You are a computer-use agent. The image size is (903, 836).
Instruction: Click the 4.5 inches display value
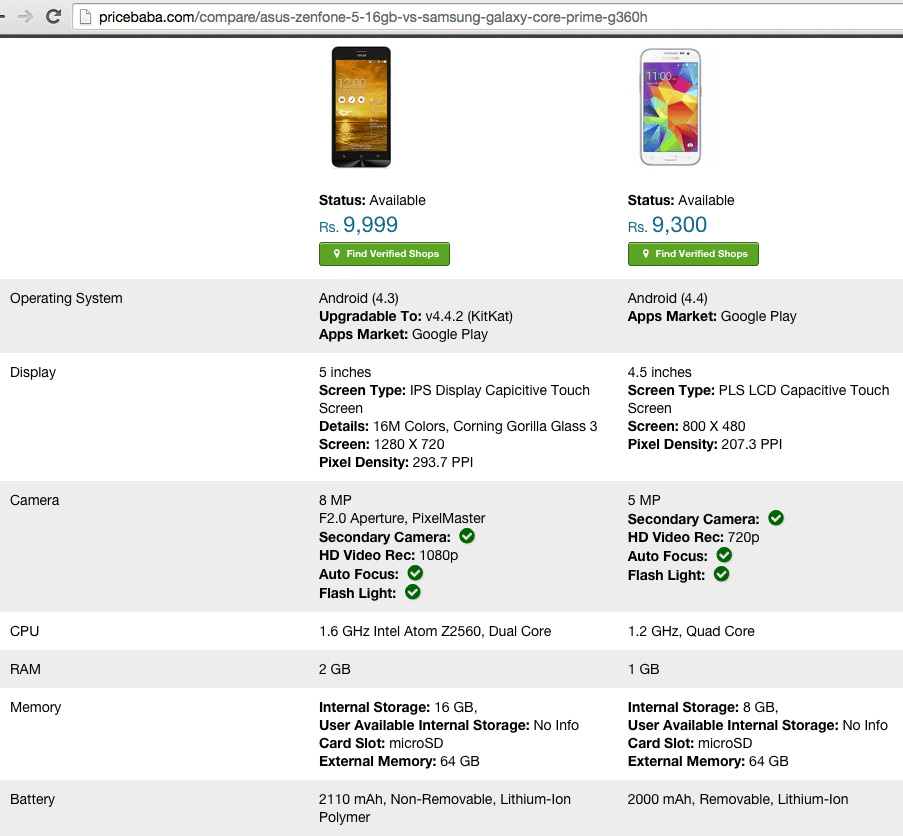click(659, 372)
